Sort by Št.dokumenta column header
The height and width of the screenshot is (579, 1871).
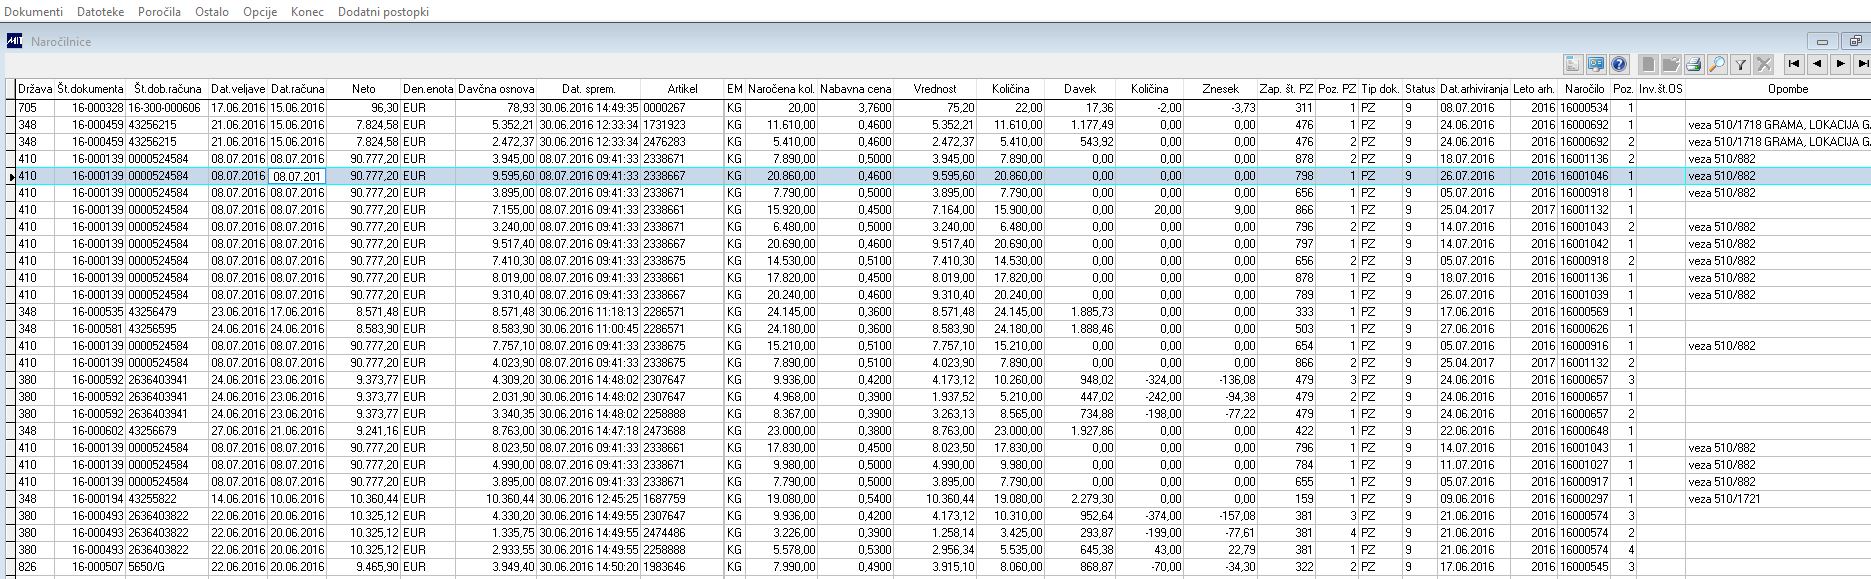[x=90, y=89]
